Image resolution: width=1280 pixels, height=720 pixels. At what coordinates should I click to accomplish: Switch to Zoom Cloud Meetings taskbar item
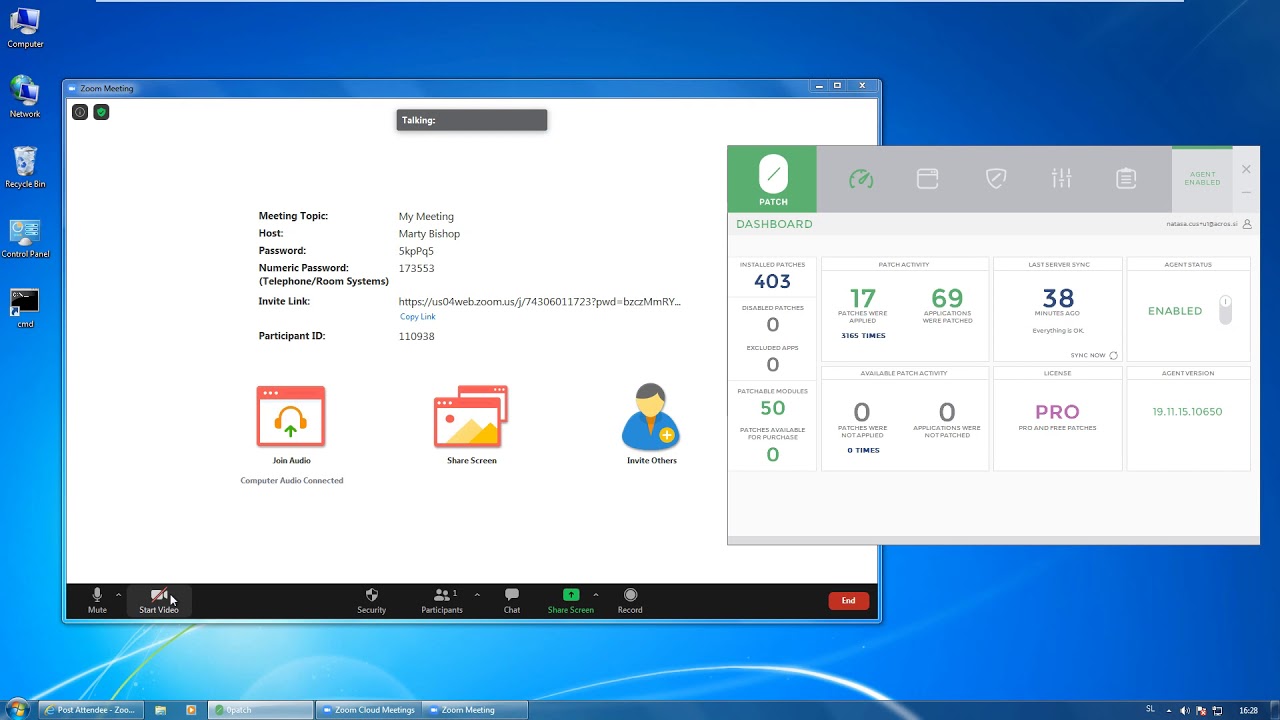(368, 710)
